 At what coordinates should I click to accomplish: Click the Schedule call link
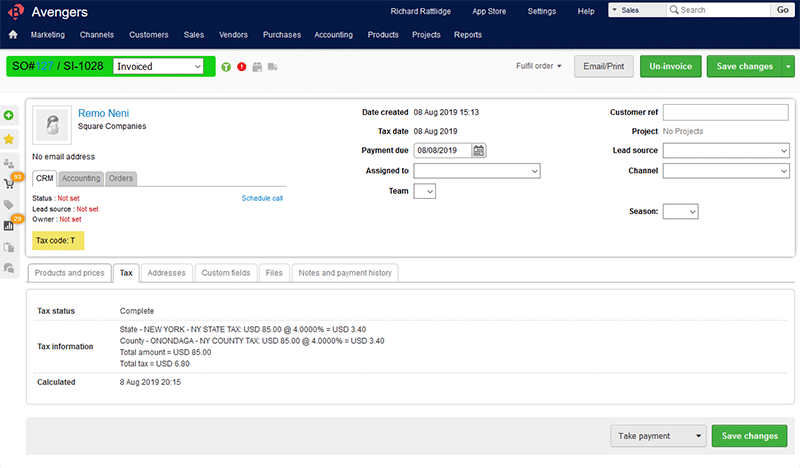tap(262, 198)
